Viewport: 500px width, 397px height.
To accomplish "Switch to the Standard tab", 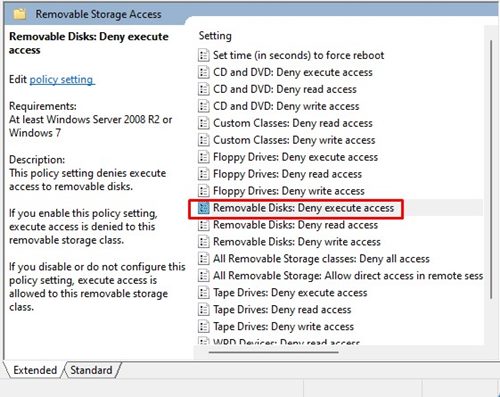I will [x=91, y=370].
